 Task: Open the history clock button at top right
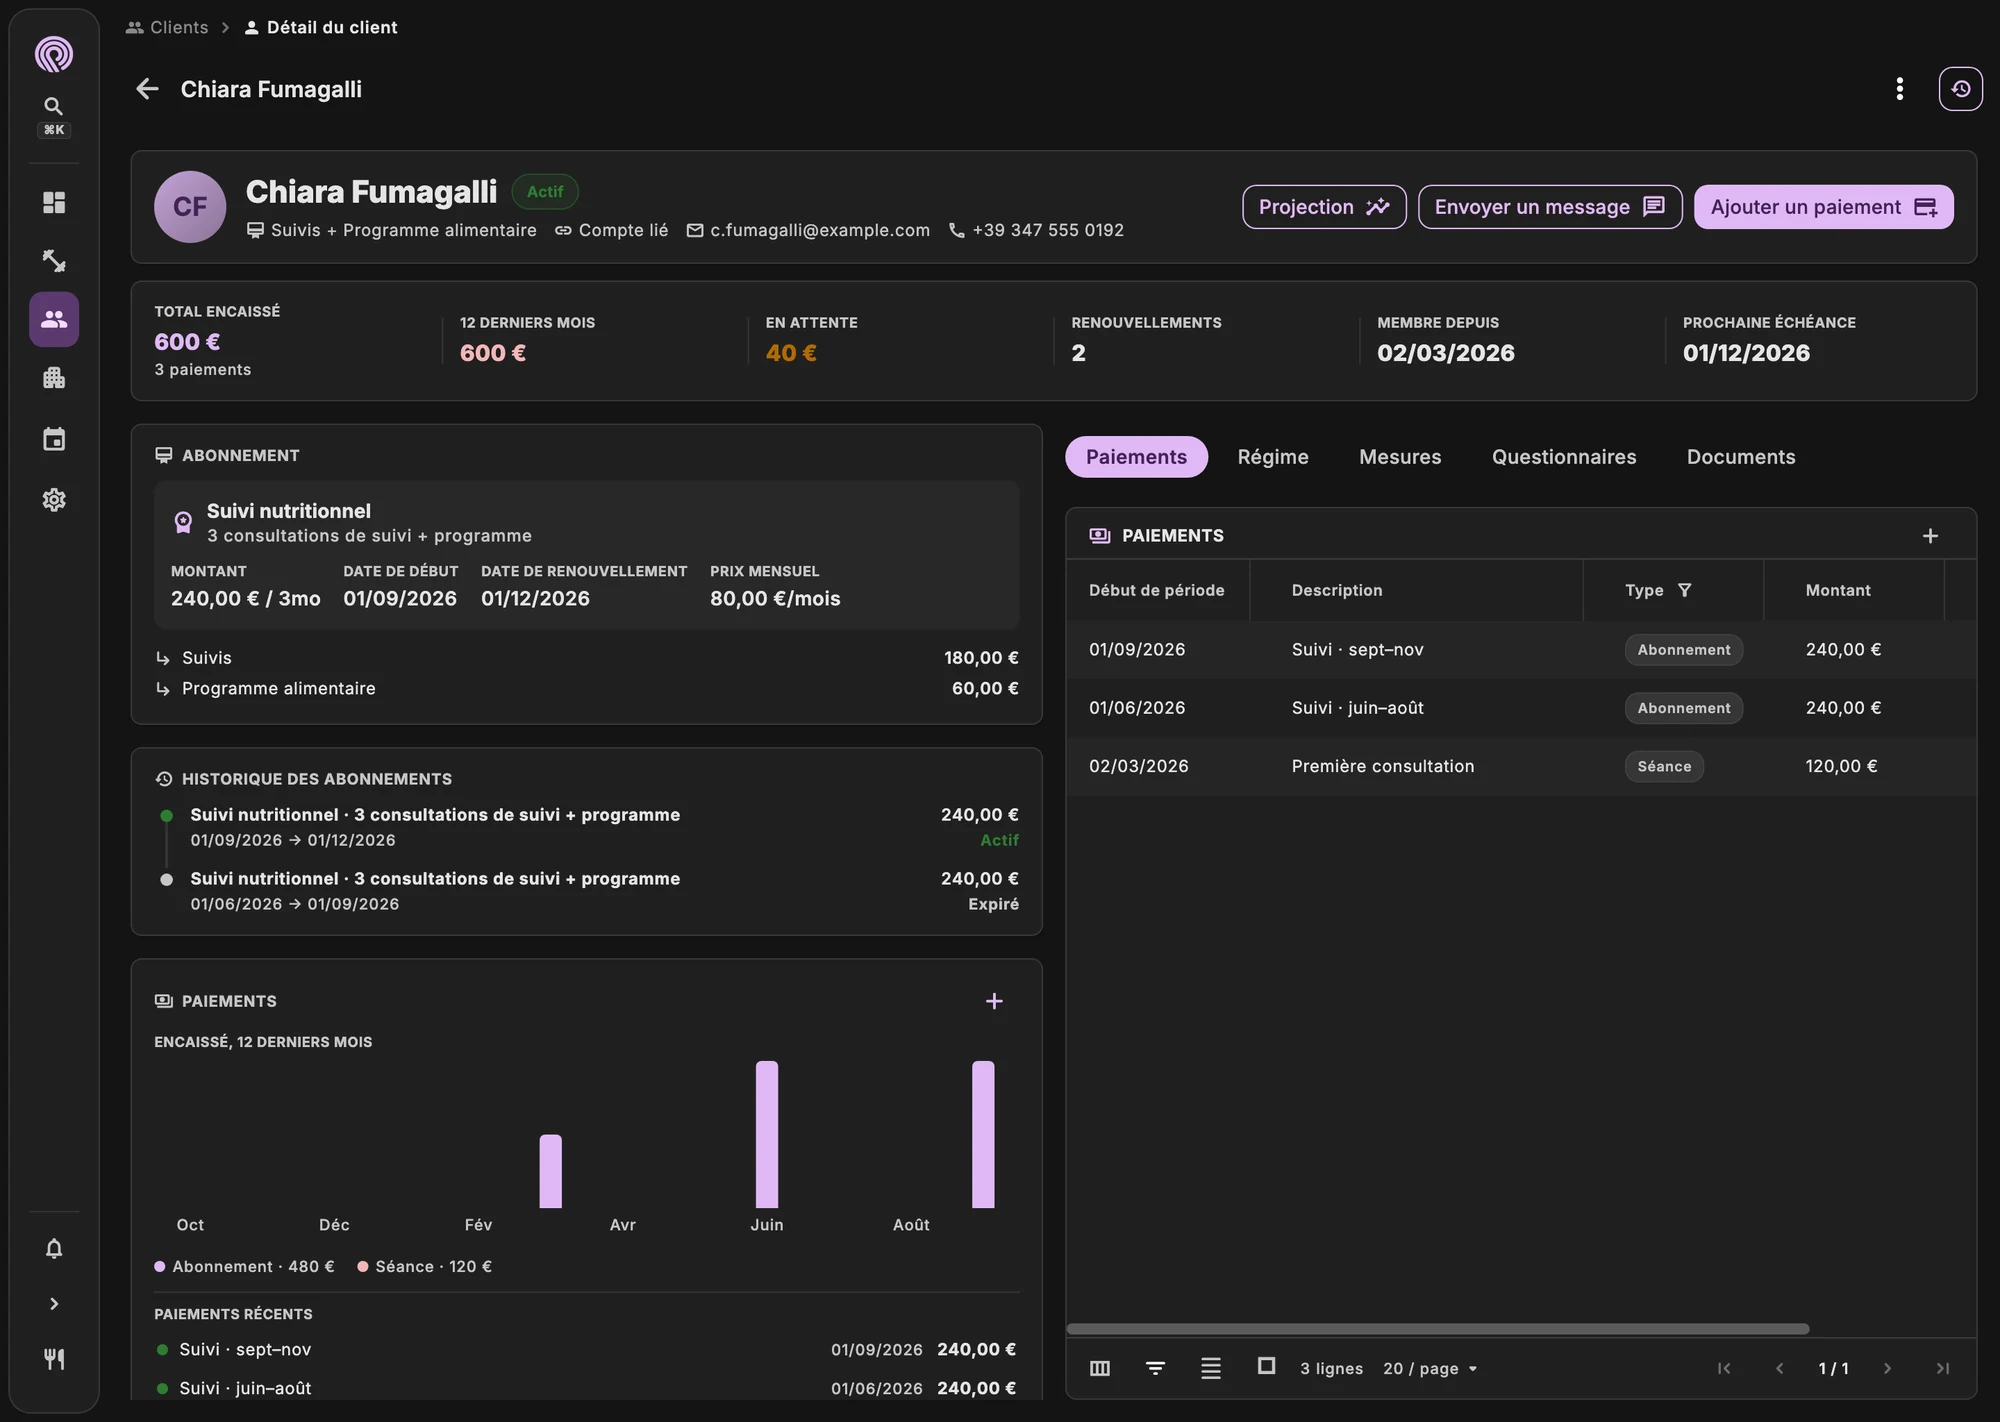(x=1960, y=89)
